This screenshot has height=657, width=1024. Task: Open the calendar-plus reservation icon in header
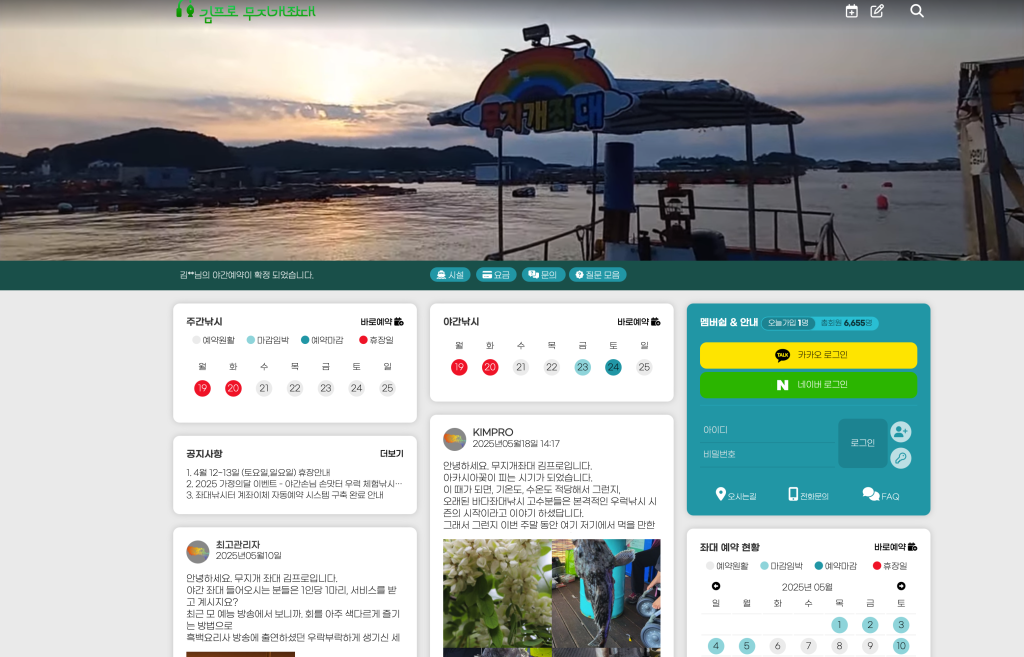coord(852,11)
